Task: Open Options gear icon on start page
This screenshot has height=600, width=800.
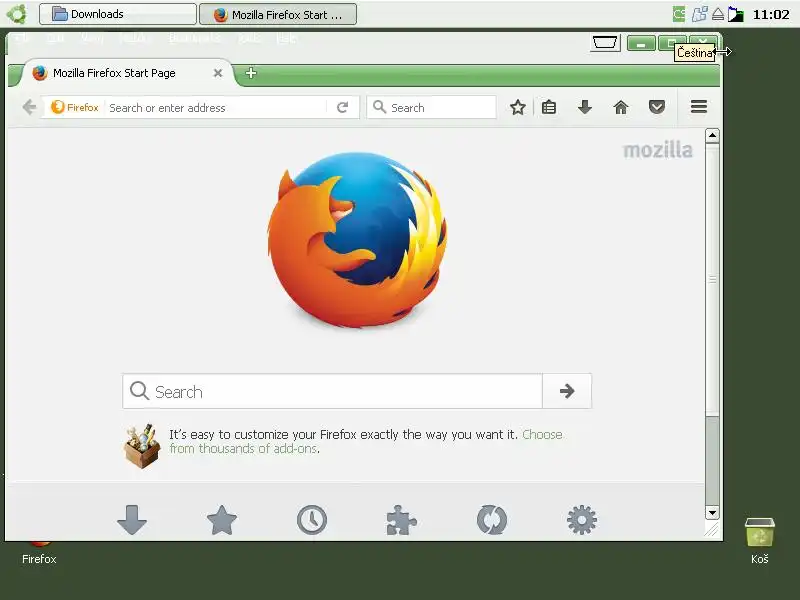Action: (582, 520)
